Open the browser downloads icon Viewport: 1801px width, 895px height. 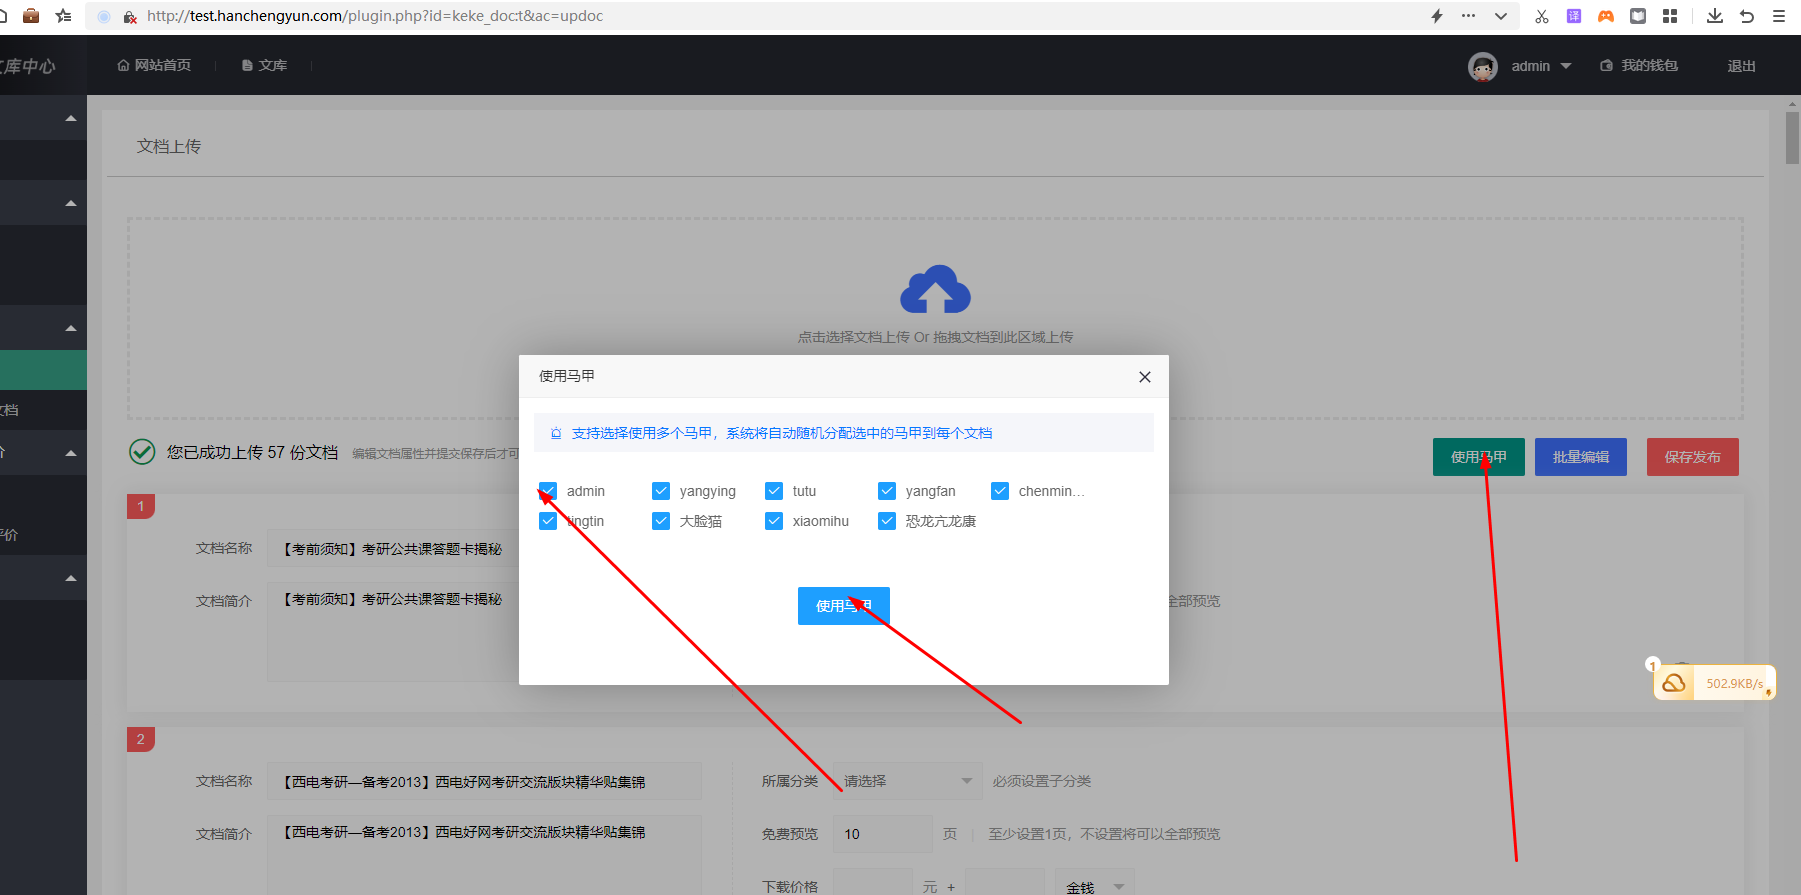click(1714, 16)
